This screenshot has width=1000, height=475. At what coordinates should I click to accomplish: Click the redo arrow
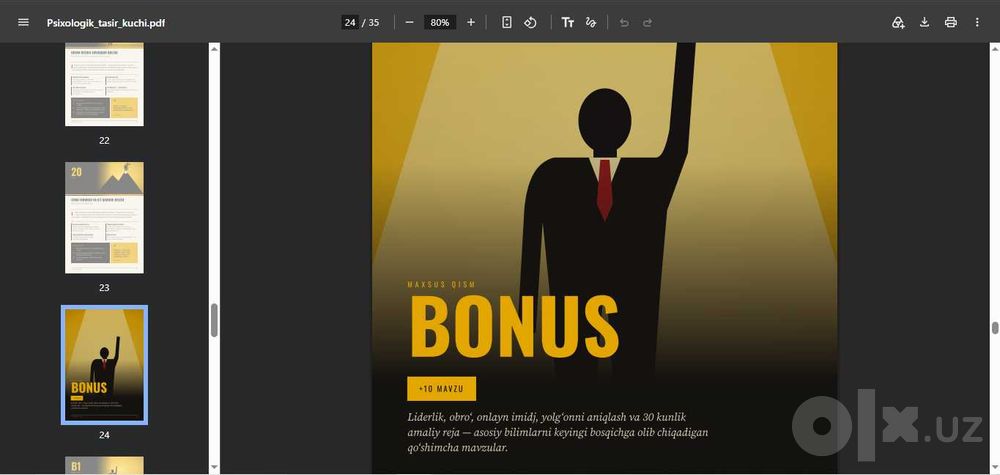647,22
